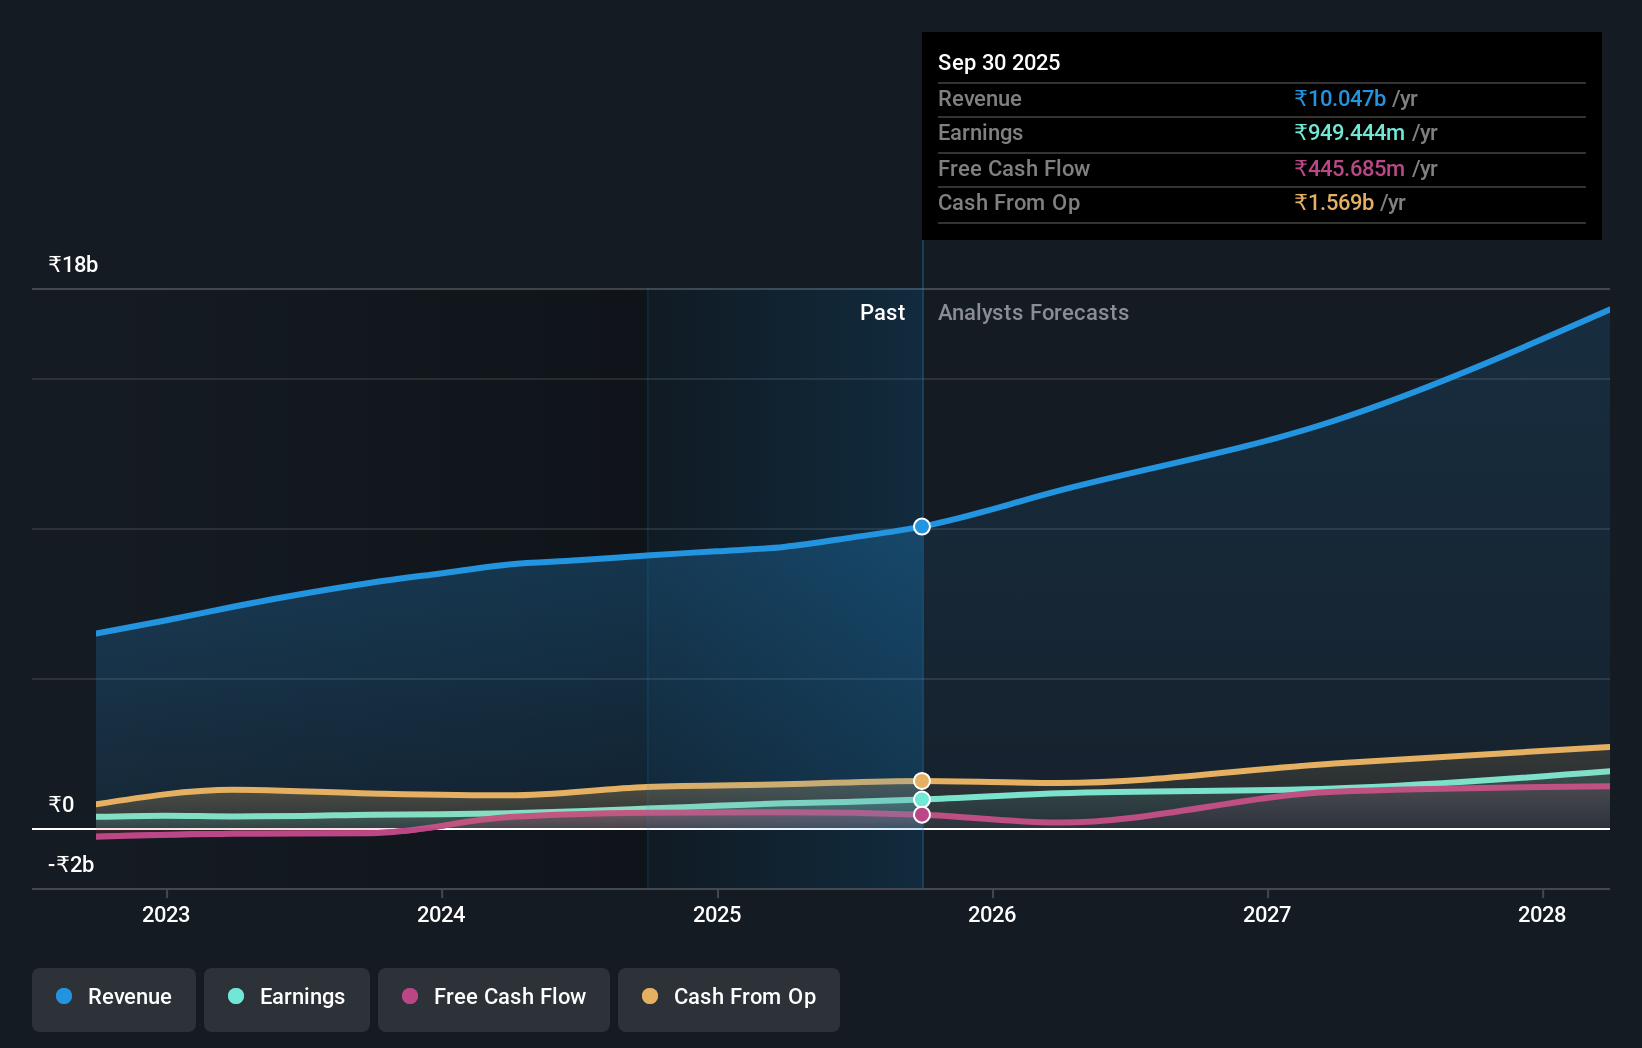Screen dimensions: 1642x1048
Task: Select the pink Free Cash Flow chart marker
Action: [x=921, y=815]
